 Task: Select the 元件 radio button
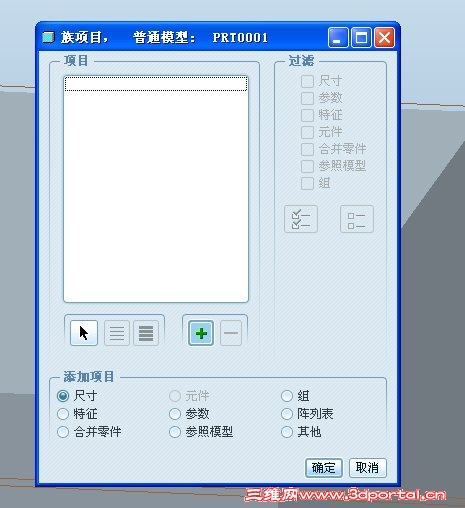tap(175, 396)
